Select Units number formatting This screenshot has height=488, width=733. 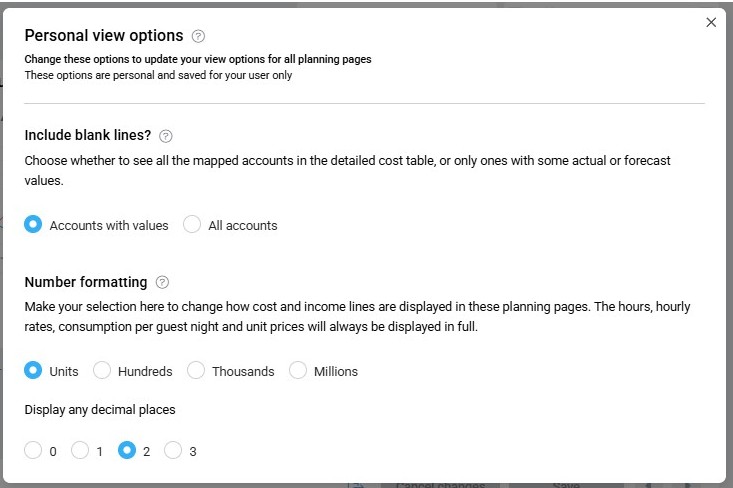[33, 371]
